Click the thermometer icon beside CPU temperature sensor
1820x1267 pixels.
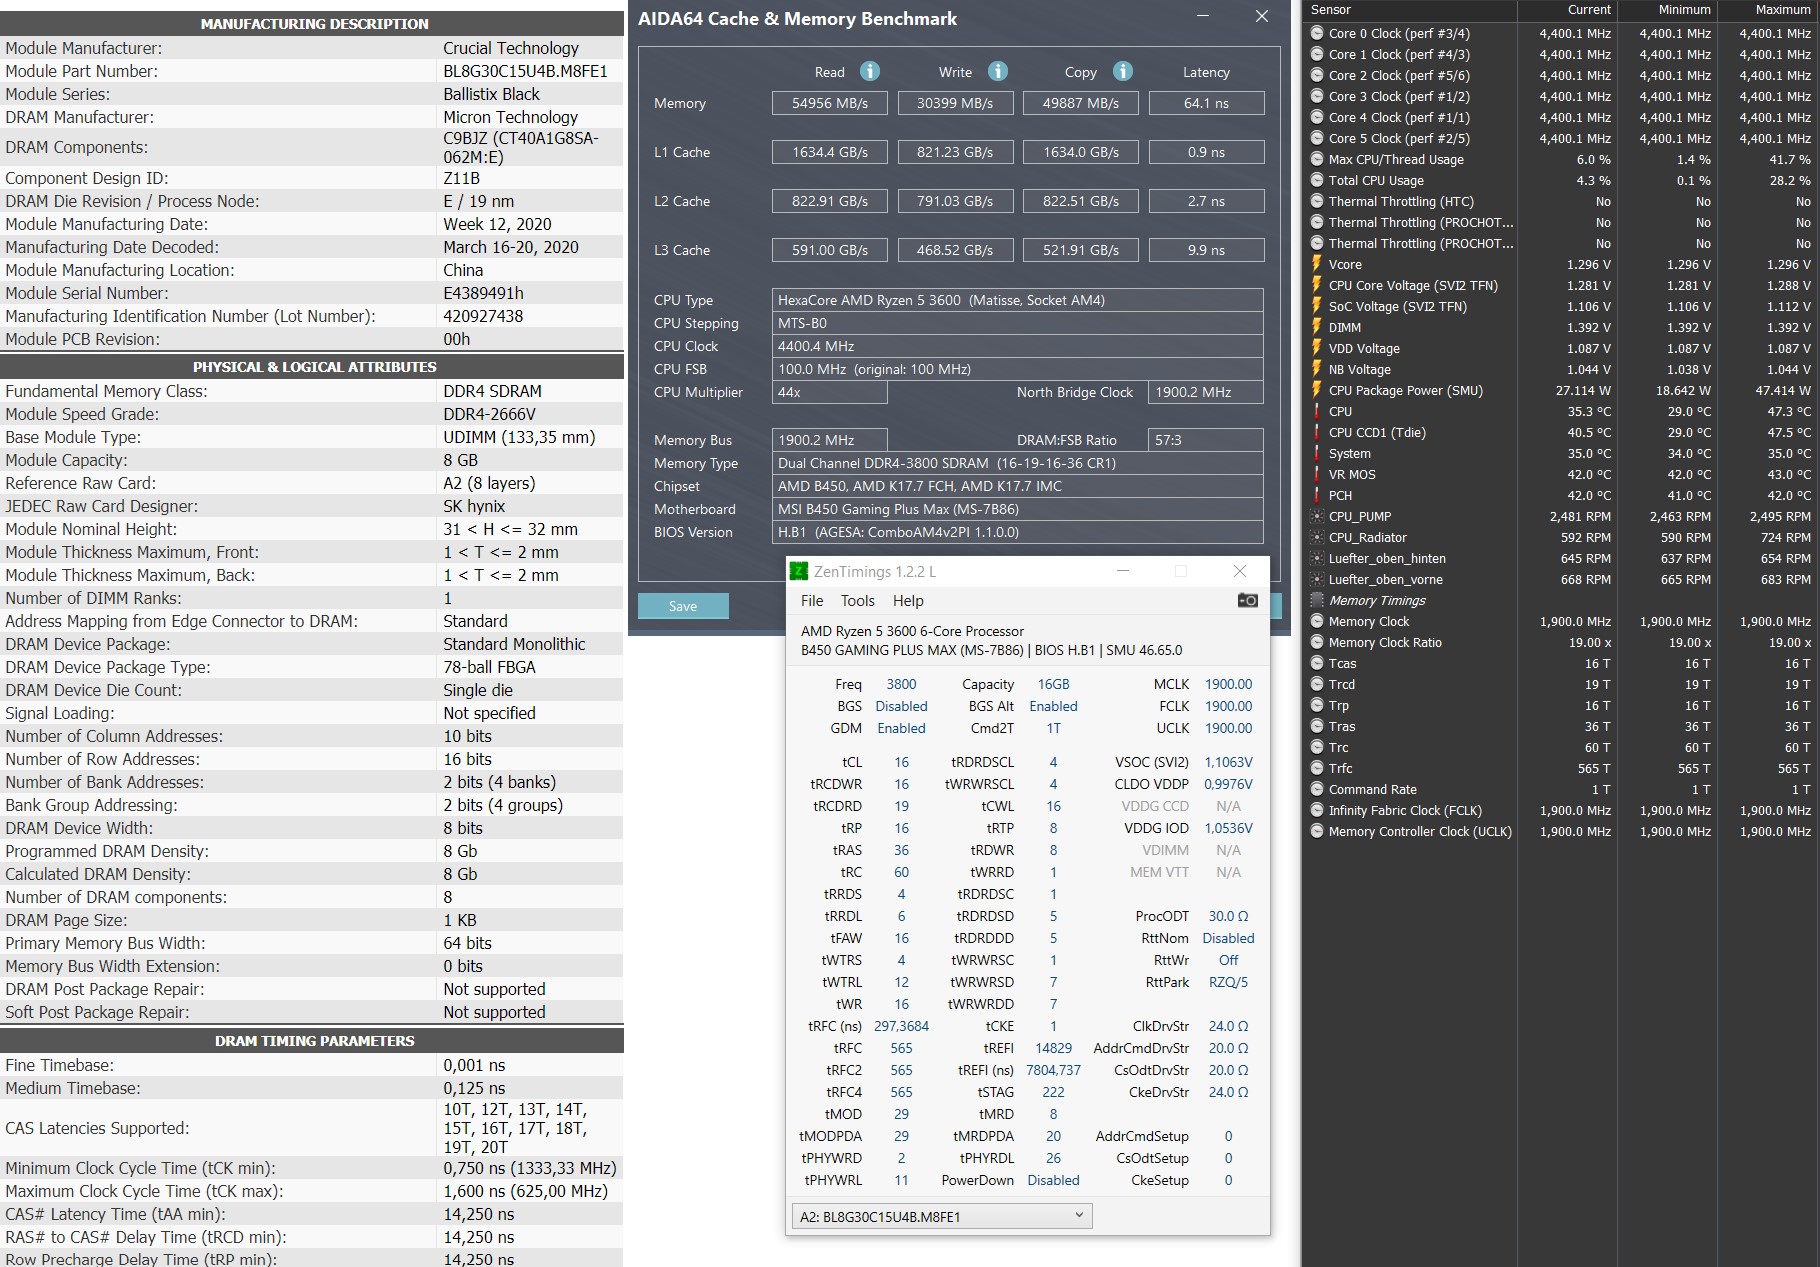pyautogui.click(x=1318, y=411)
